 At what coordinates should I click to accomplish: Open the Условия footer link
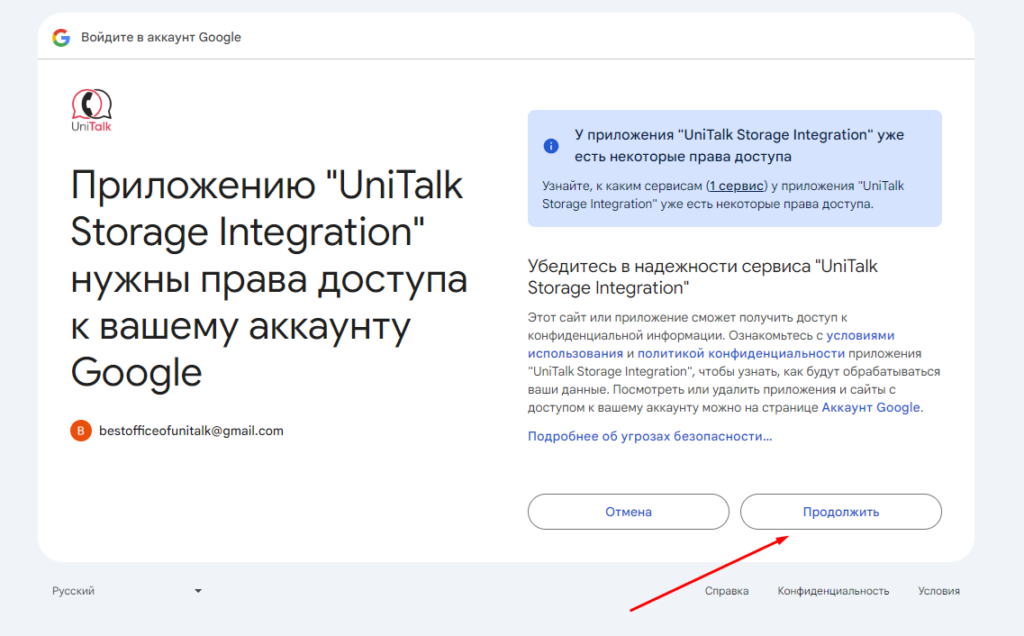[939, 591]
